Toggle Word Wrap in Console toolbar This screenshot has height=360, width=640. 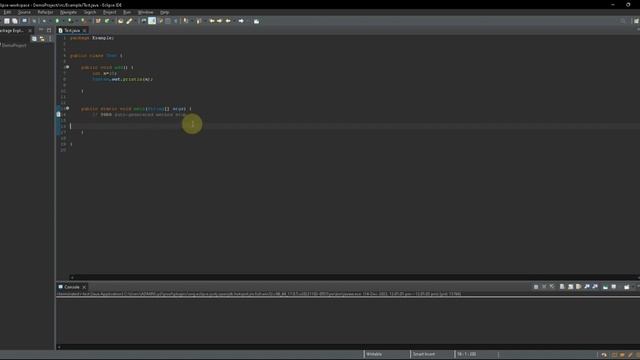click(x=579, y=287)
